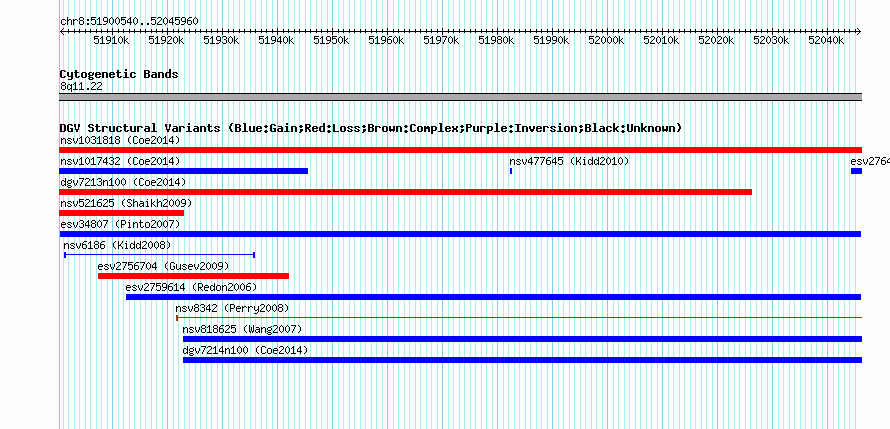Click the Cytogenetic Bands track title

coord(119,74)
